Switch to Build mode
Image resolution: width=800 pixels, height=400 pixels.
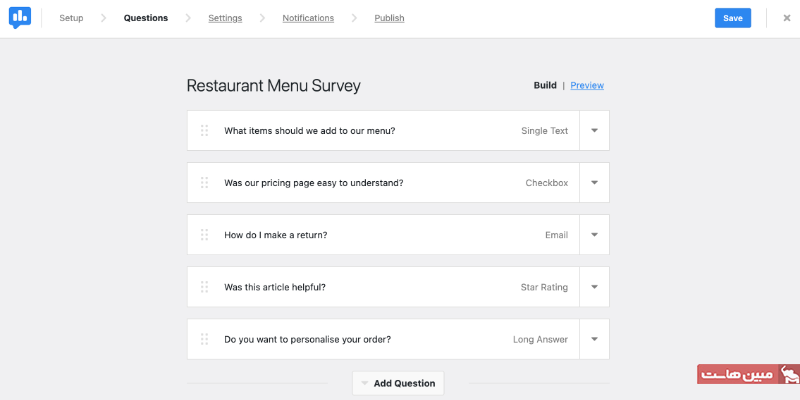coord(545,85)
